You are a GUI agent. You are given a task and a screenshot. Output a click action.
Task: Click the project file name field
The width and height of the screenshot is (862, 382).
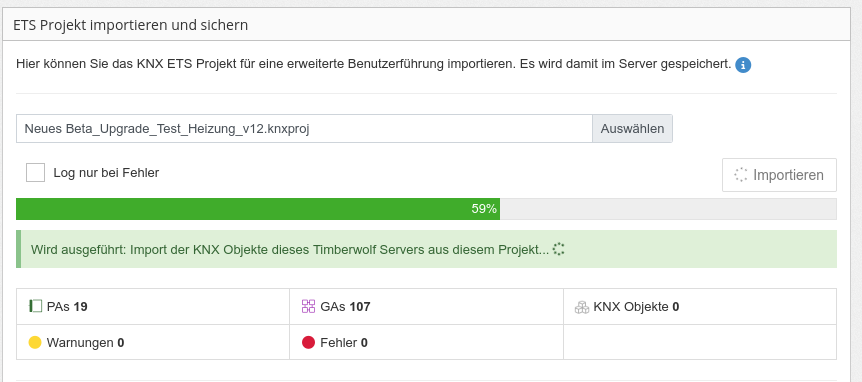point(304,129)
